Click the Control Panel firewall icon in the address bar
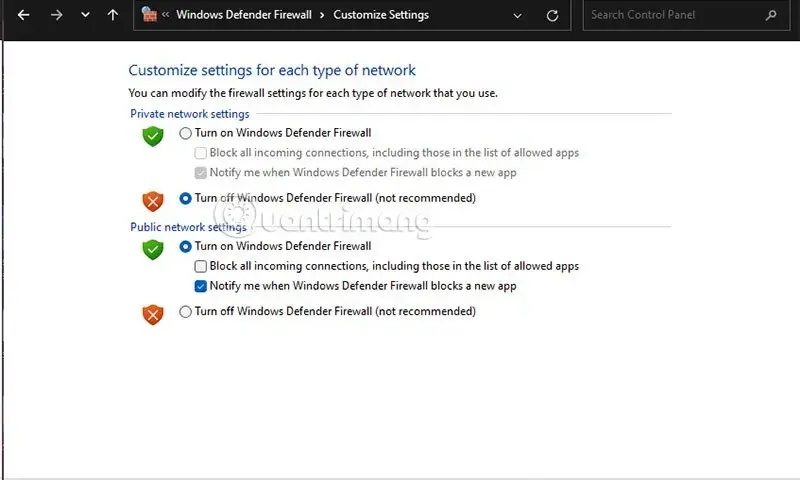The image size is (800, 480). click(149, 14)
